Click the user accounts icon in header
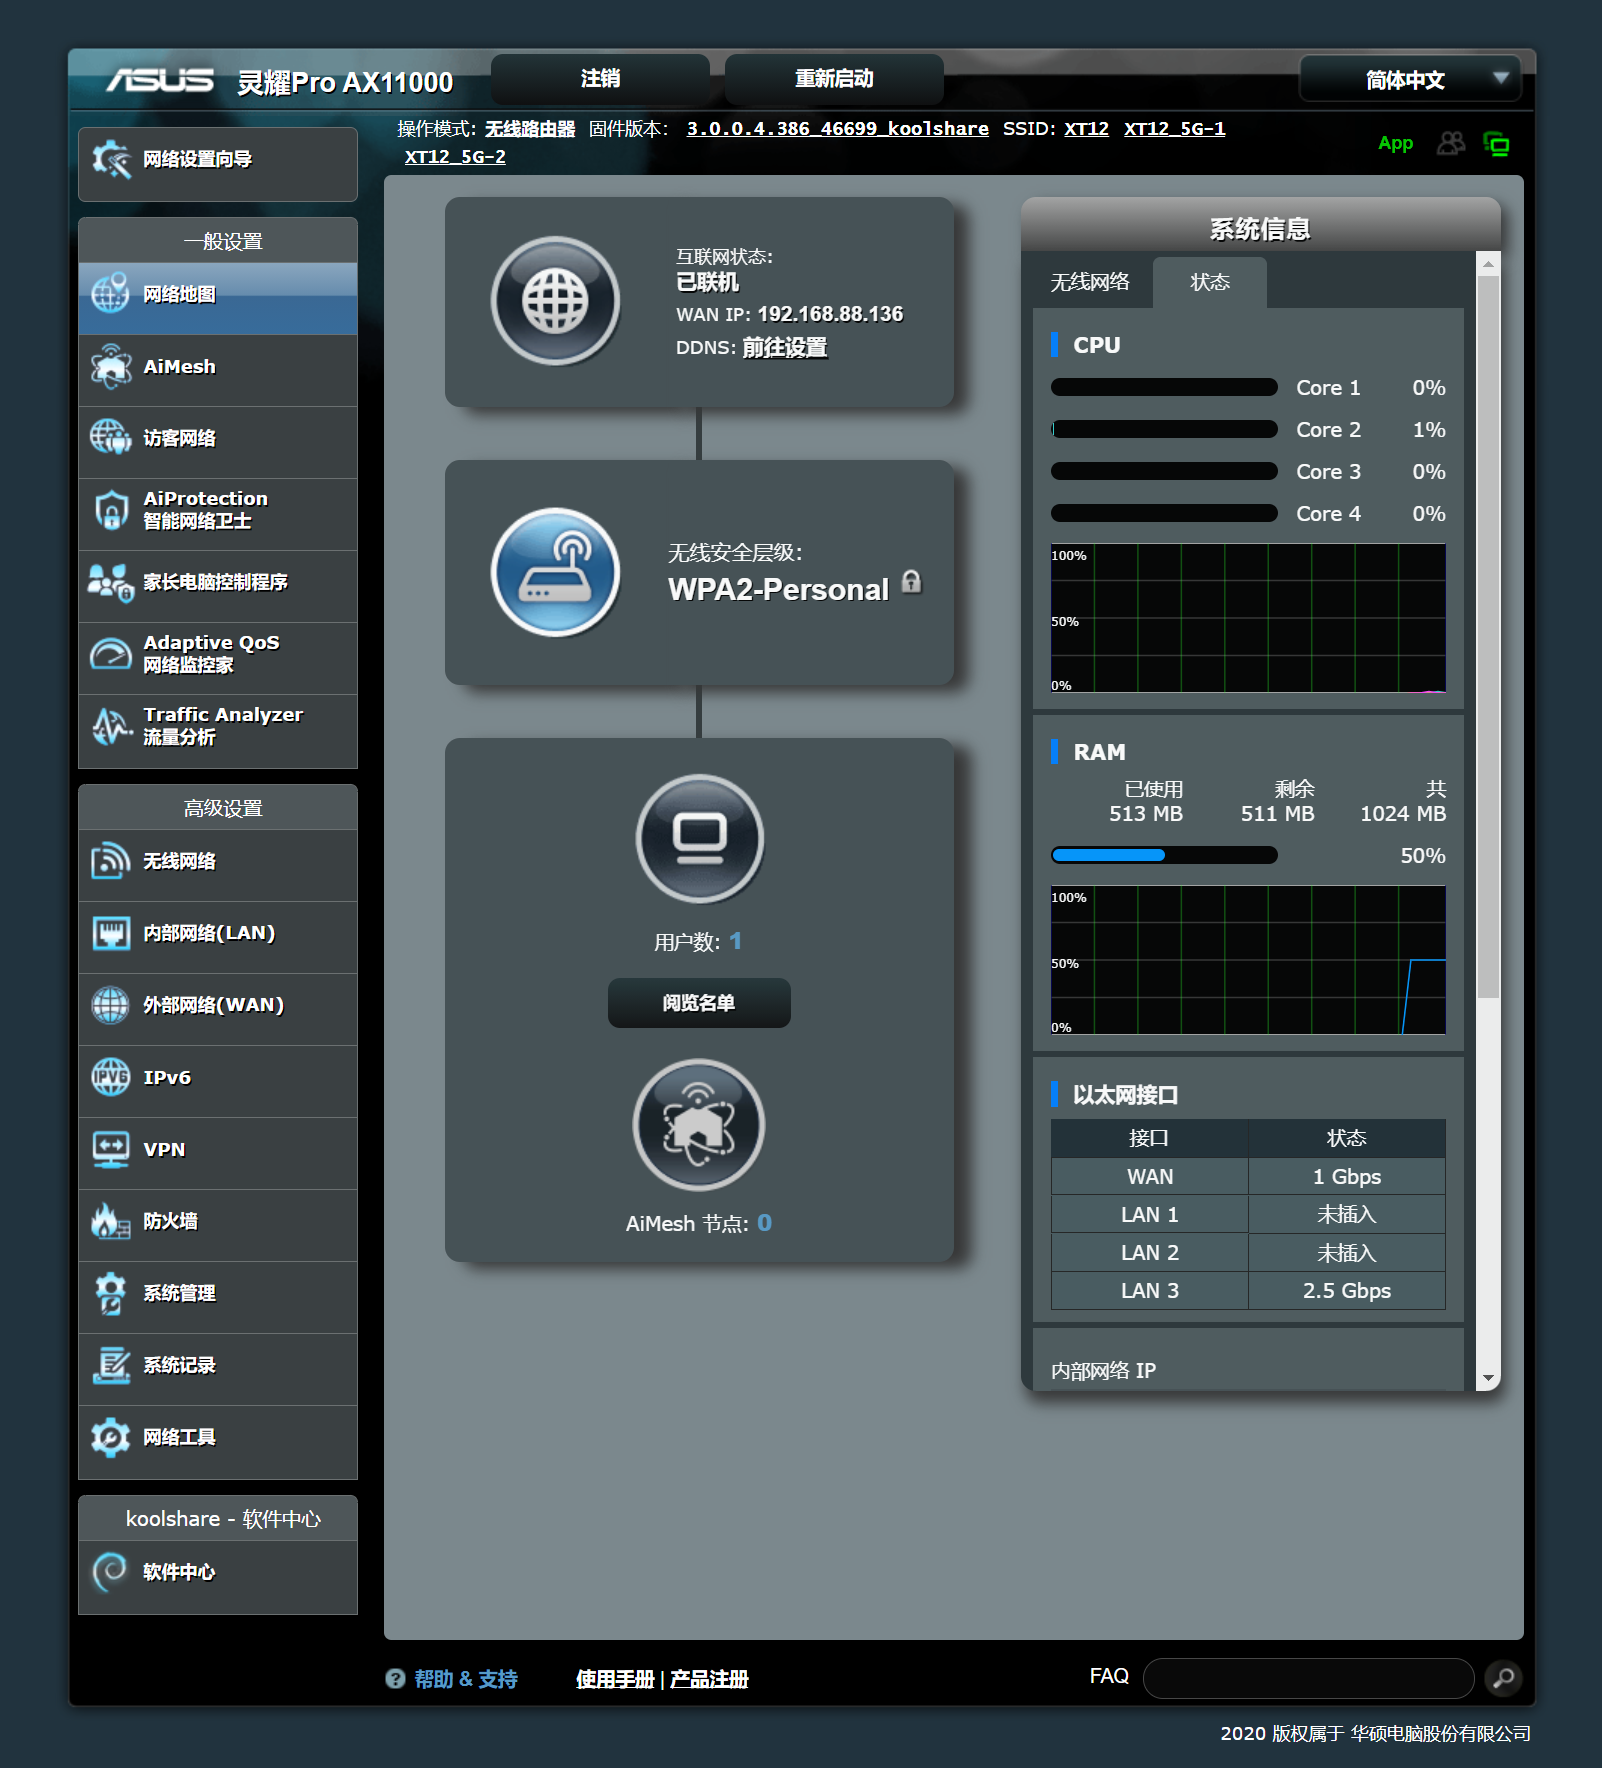1602x1768 pixels. point(1450,144)
